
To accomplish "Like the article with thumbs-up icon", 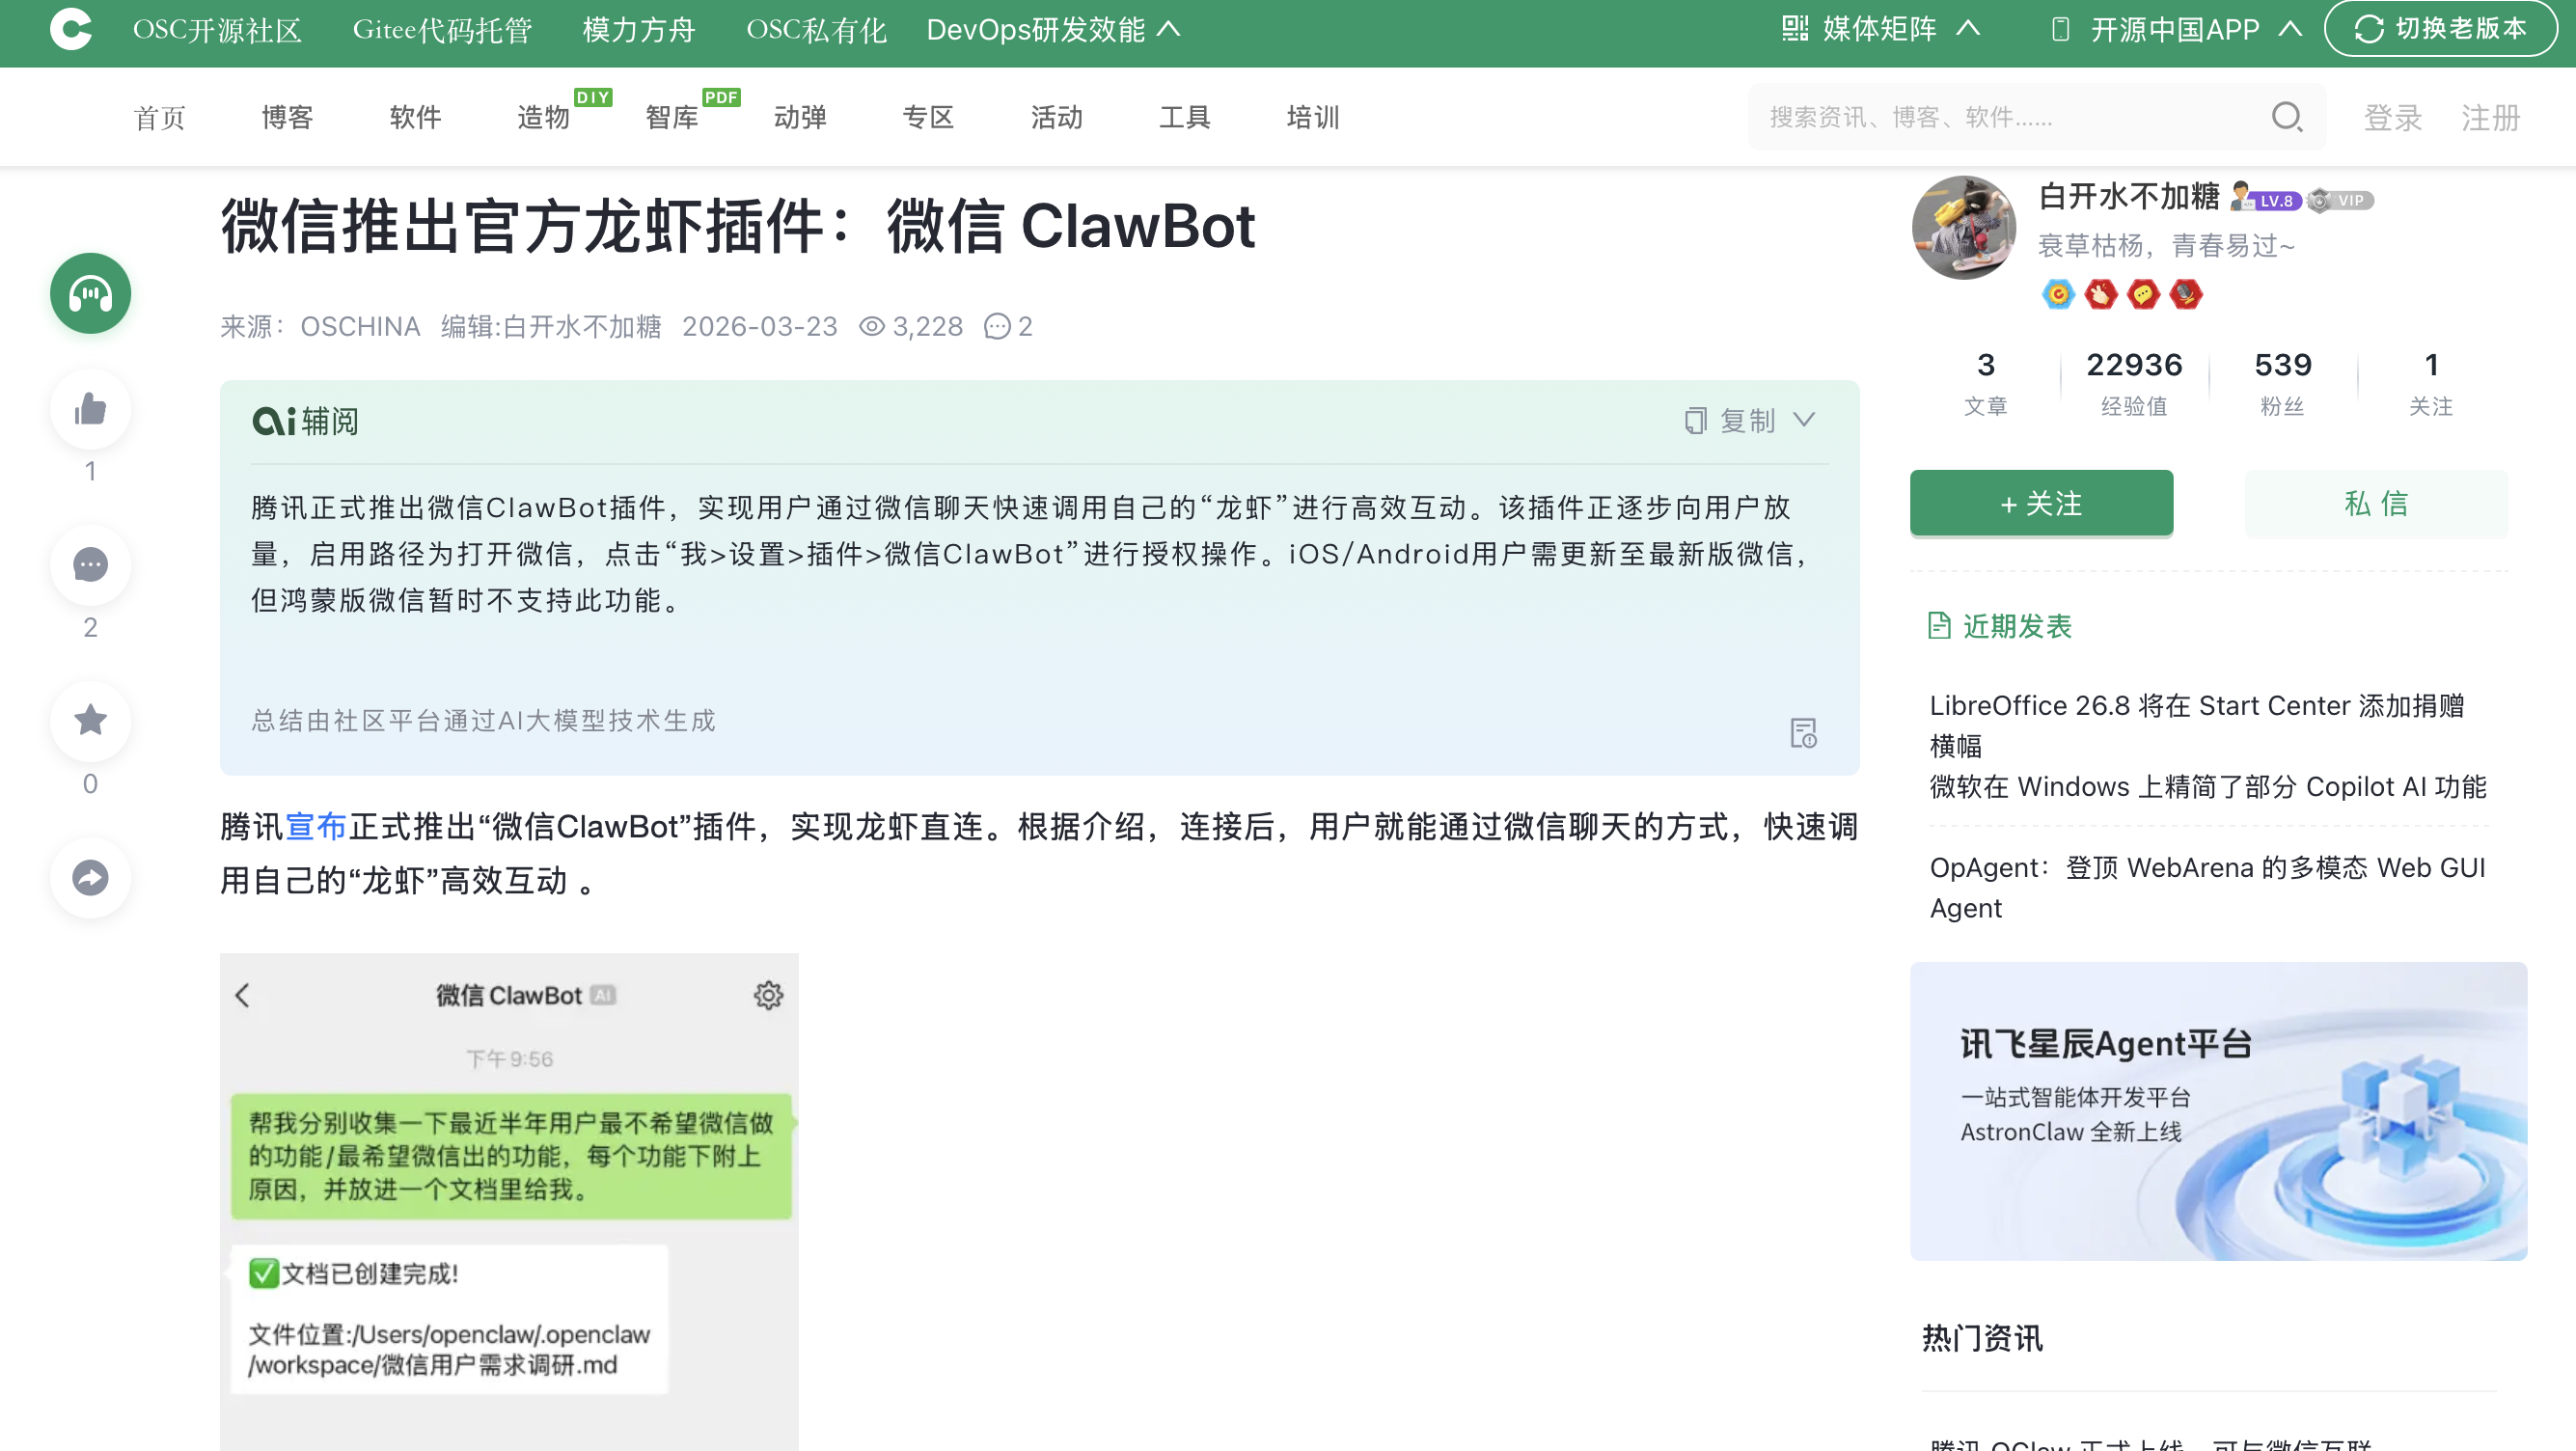I will [90, 409].
